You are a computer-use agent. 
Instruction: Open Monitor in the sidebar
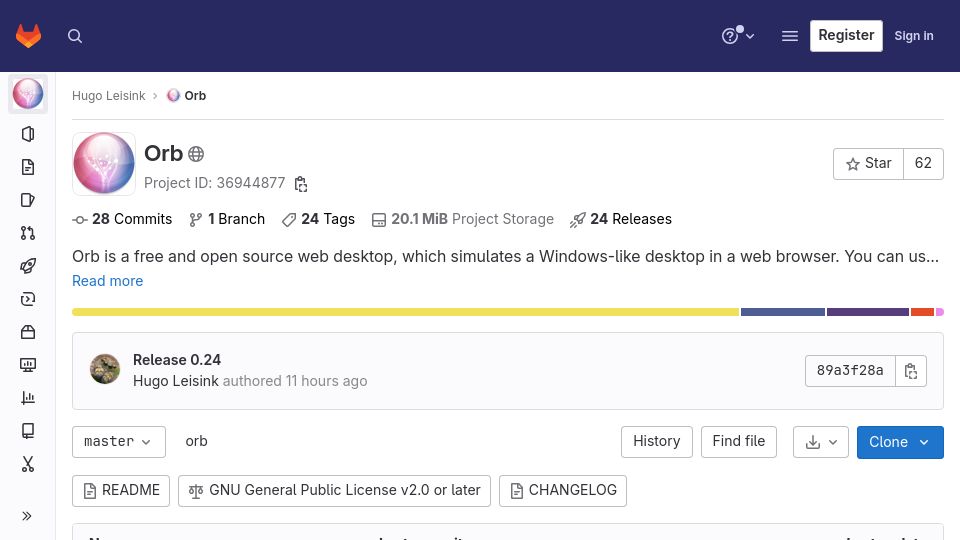tap(28, 366)
